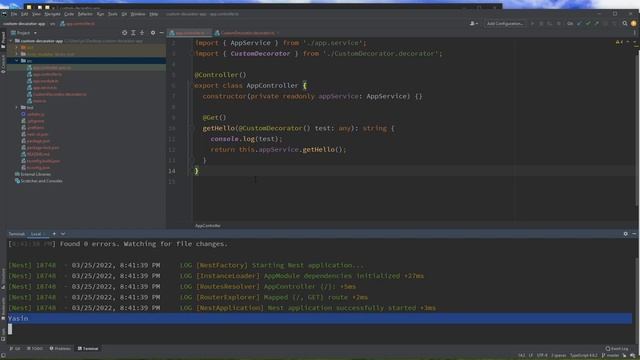Open the Code menu
This screenshot has height=360, width=640.
(69, 14)
